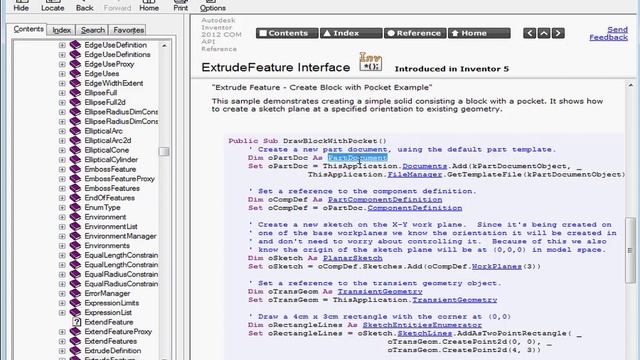Screen dimensions: 640x360
Task: Select the ExtendFeature tree item
Action: (109, 322)
